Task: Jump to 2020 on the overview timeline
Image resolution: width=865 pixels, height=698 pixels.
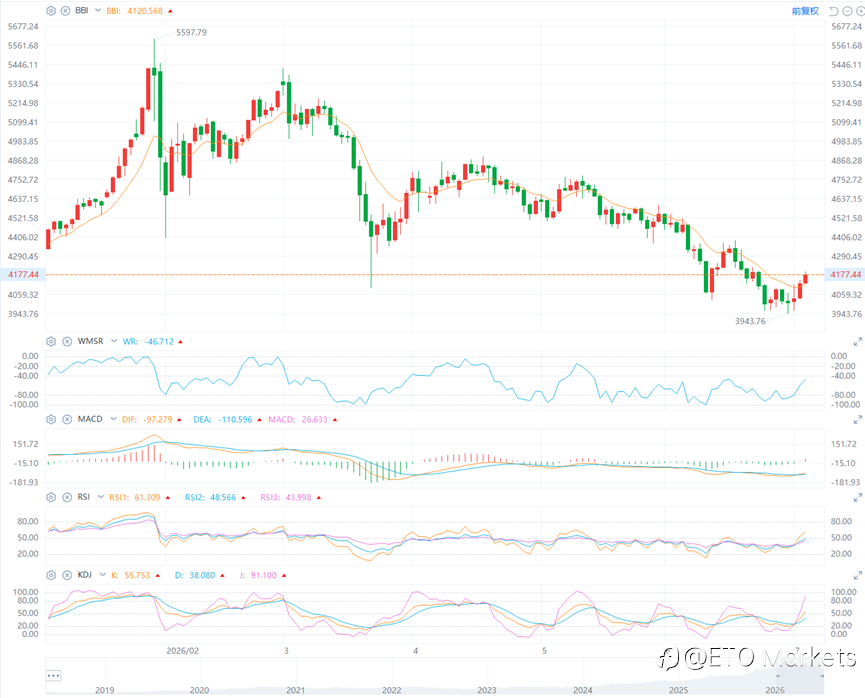Action: click(x=200, y=690)
